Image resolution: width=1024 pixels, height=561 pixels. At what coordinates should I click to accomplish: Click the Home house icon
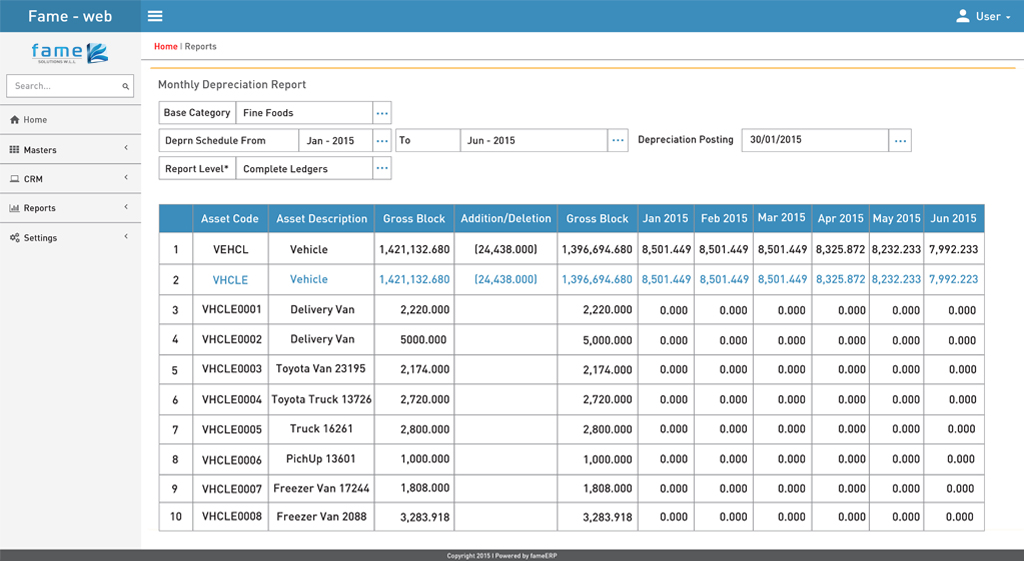click(14, 120)
